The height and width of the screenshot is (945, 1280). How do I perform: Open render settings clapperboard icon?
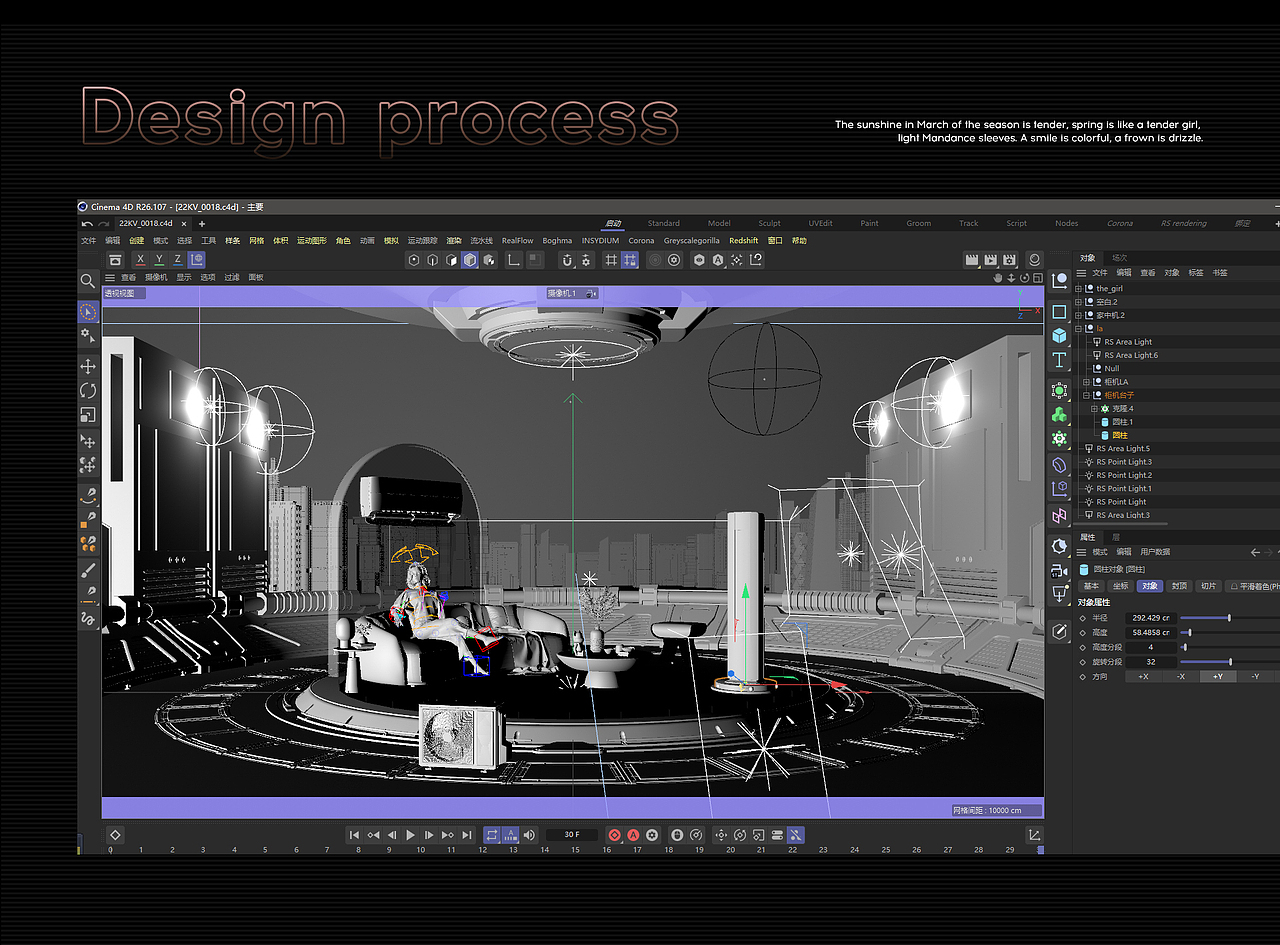(1010, 260)
